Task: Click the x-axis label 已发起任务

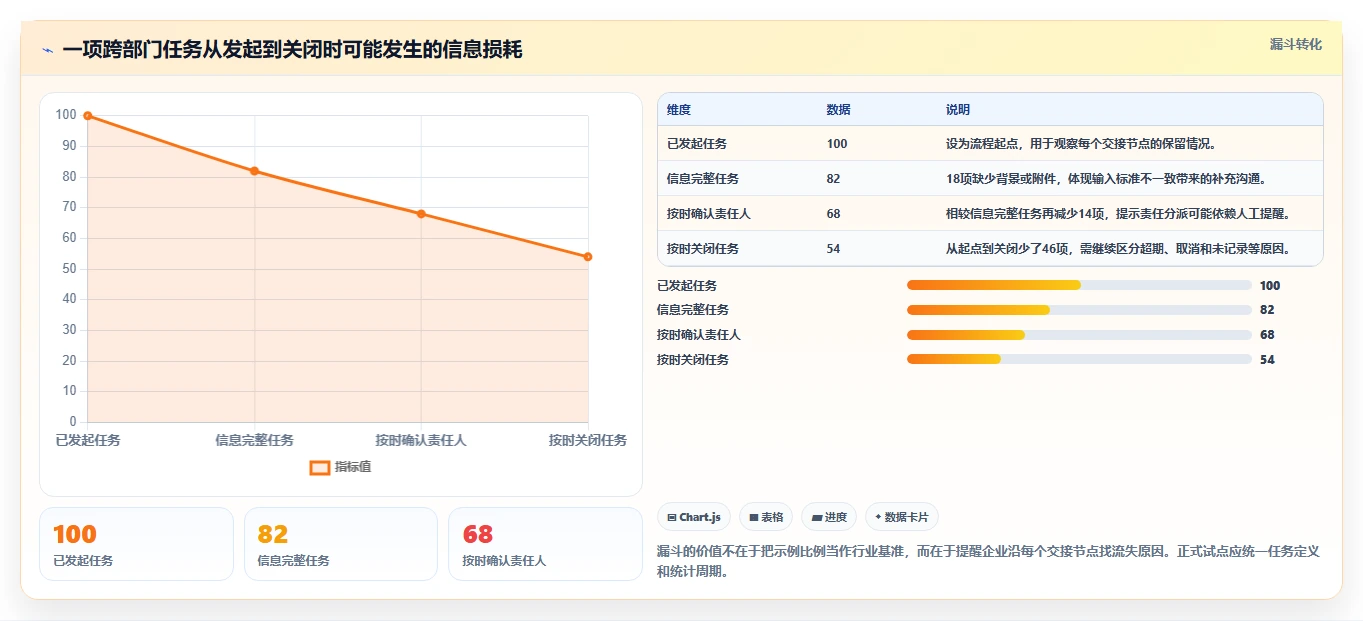Action: click(88, 440)
